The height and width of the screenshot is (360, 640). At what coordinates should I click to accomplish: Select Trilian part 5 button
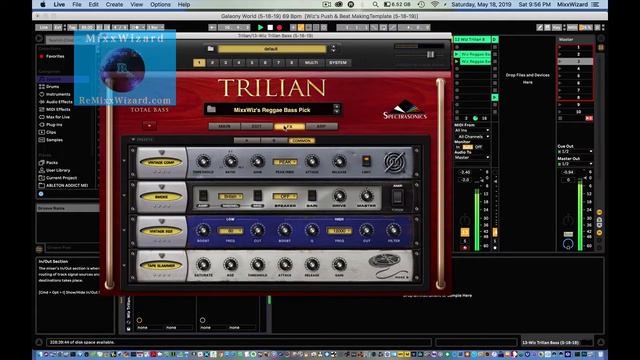click(x=252, y=62)
